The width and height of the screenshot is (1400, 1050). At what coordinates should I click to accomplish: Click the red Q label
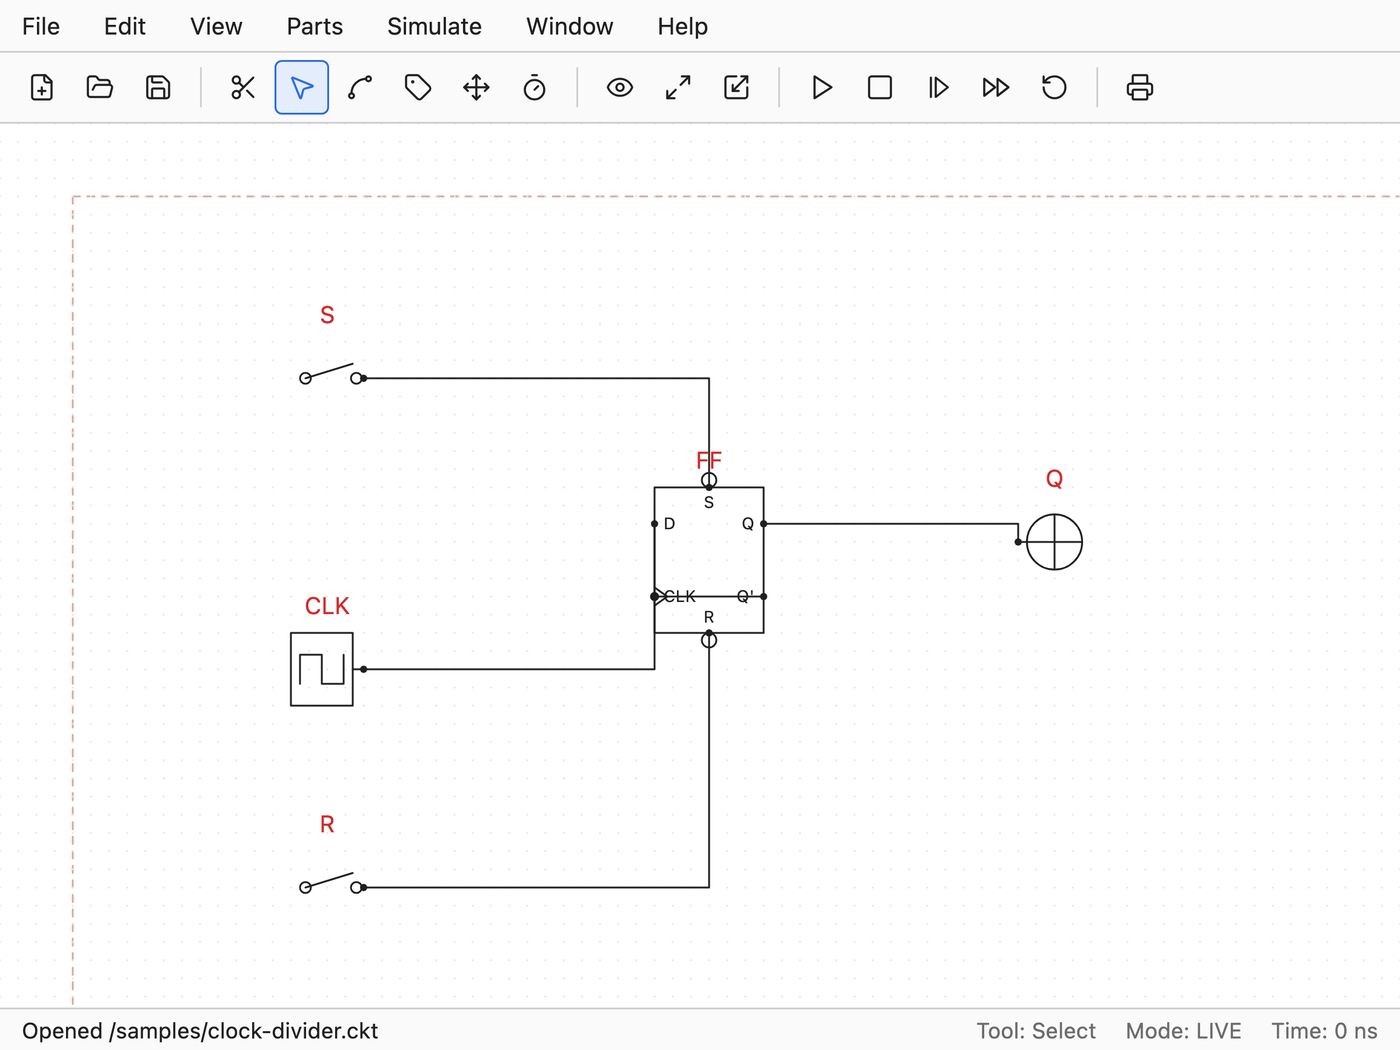point(1054,479)
